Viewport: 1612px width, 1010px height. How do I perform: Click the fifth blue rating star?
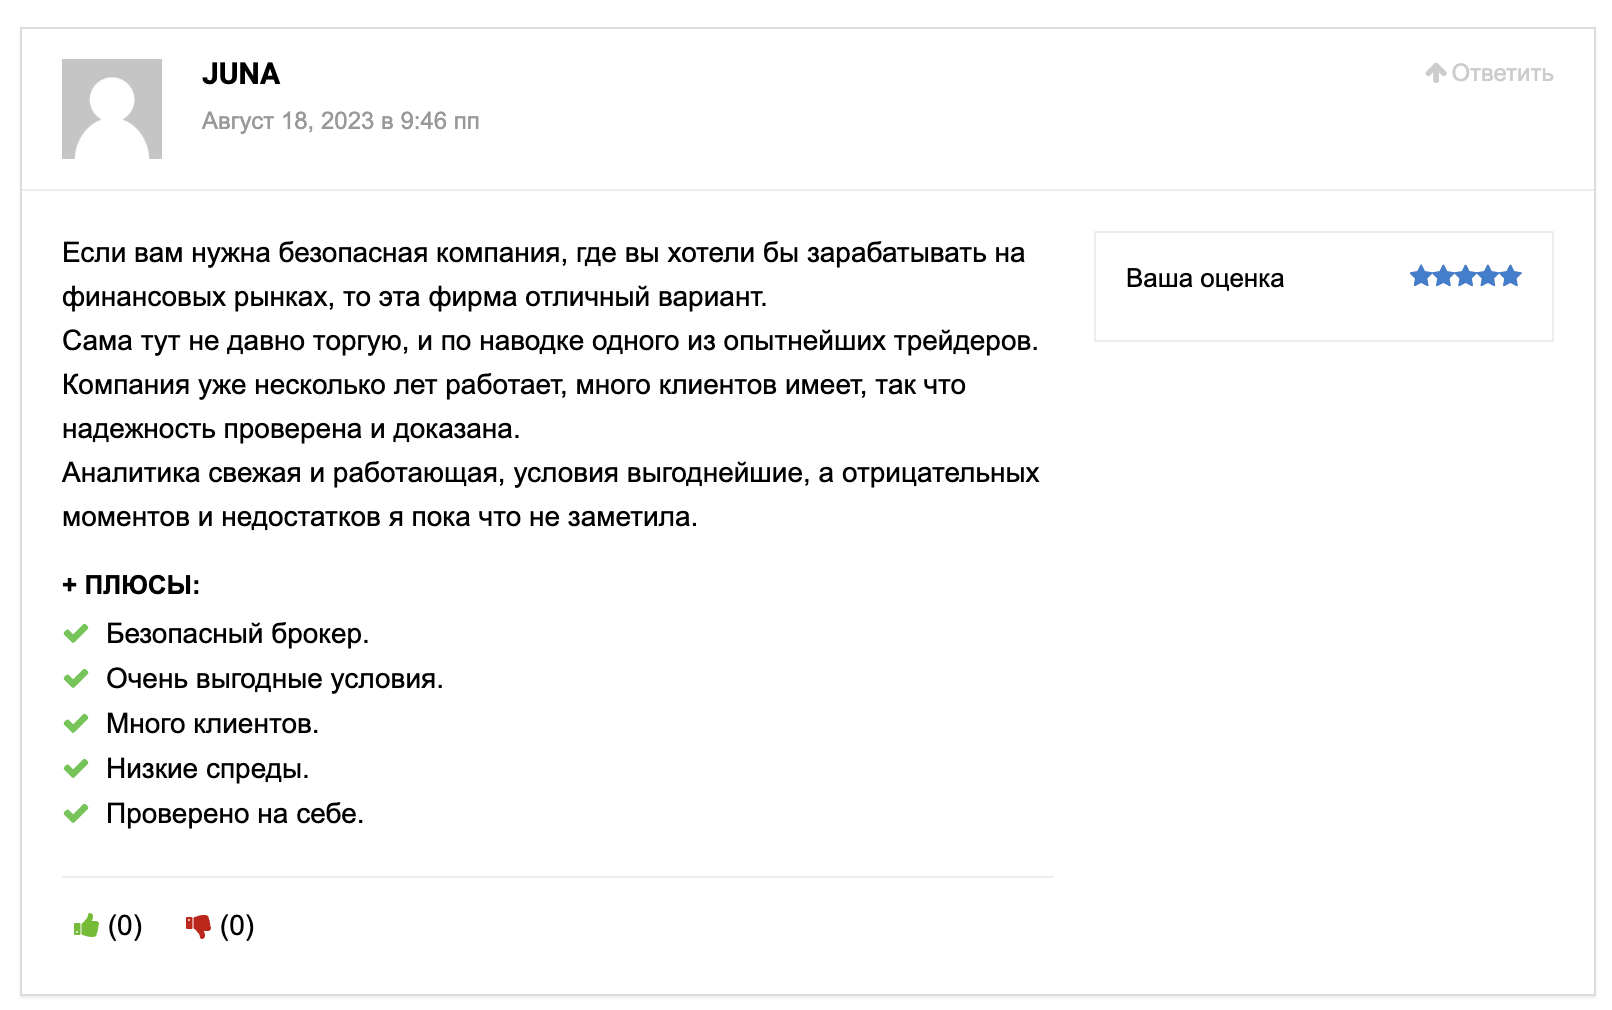pyautogui.click(x=1510, y=276)
